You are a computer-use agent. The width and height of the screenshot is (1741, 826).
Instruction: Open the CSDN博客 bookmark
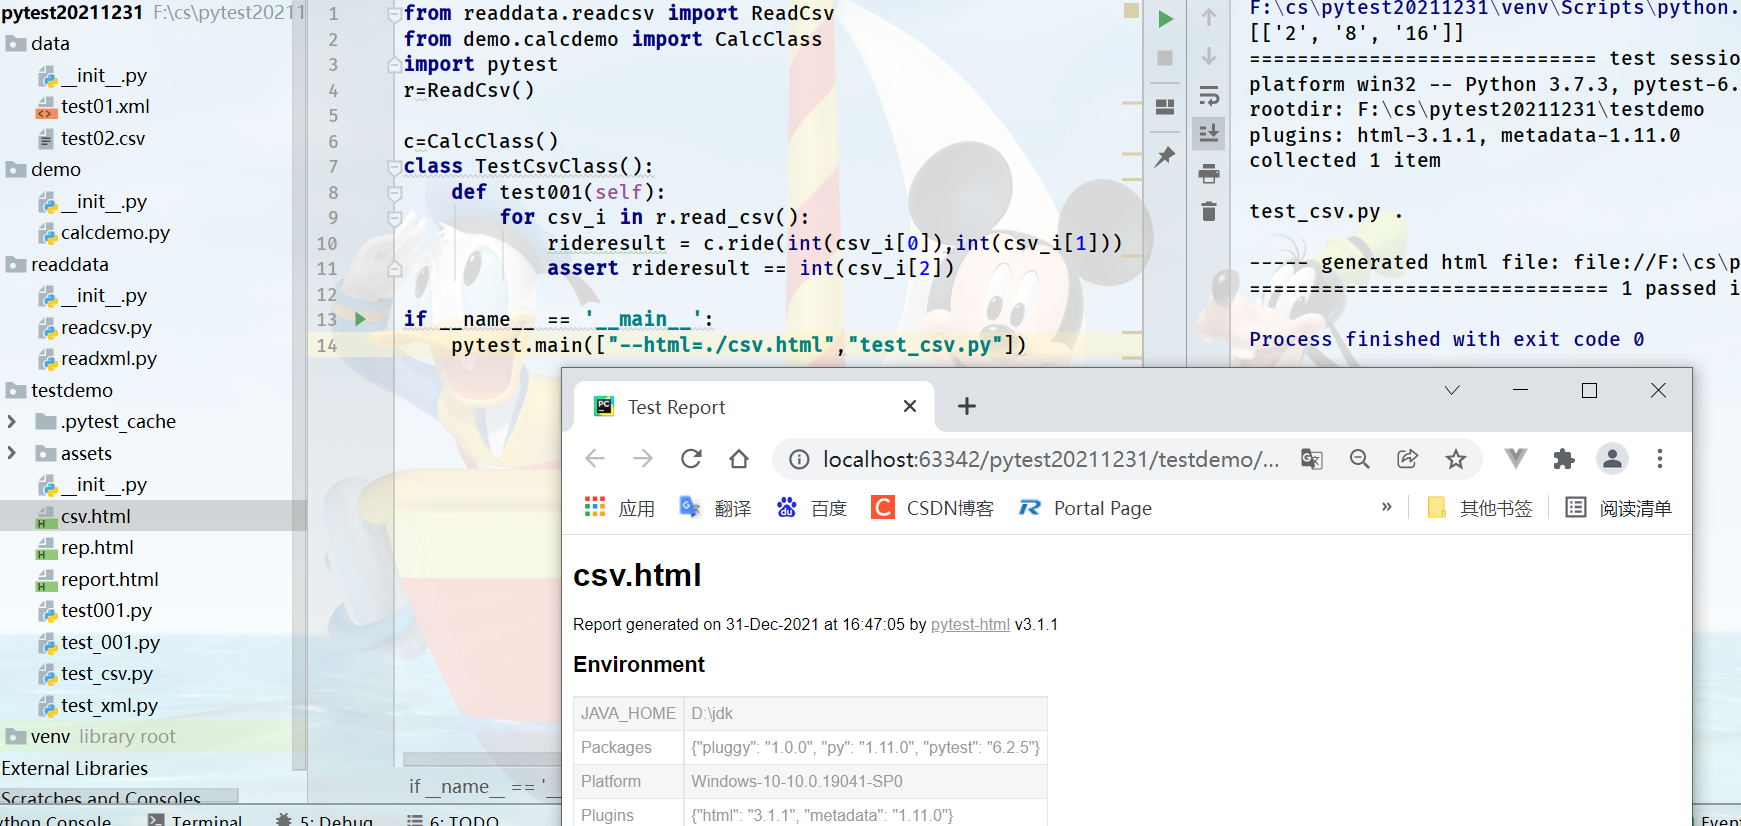(x=932, y=508)
